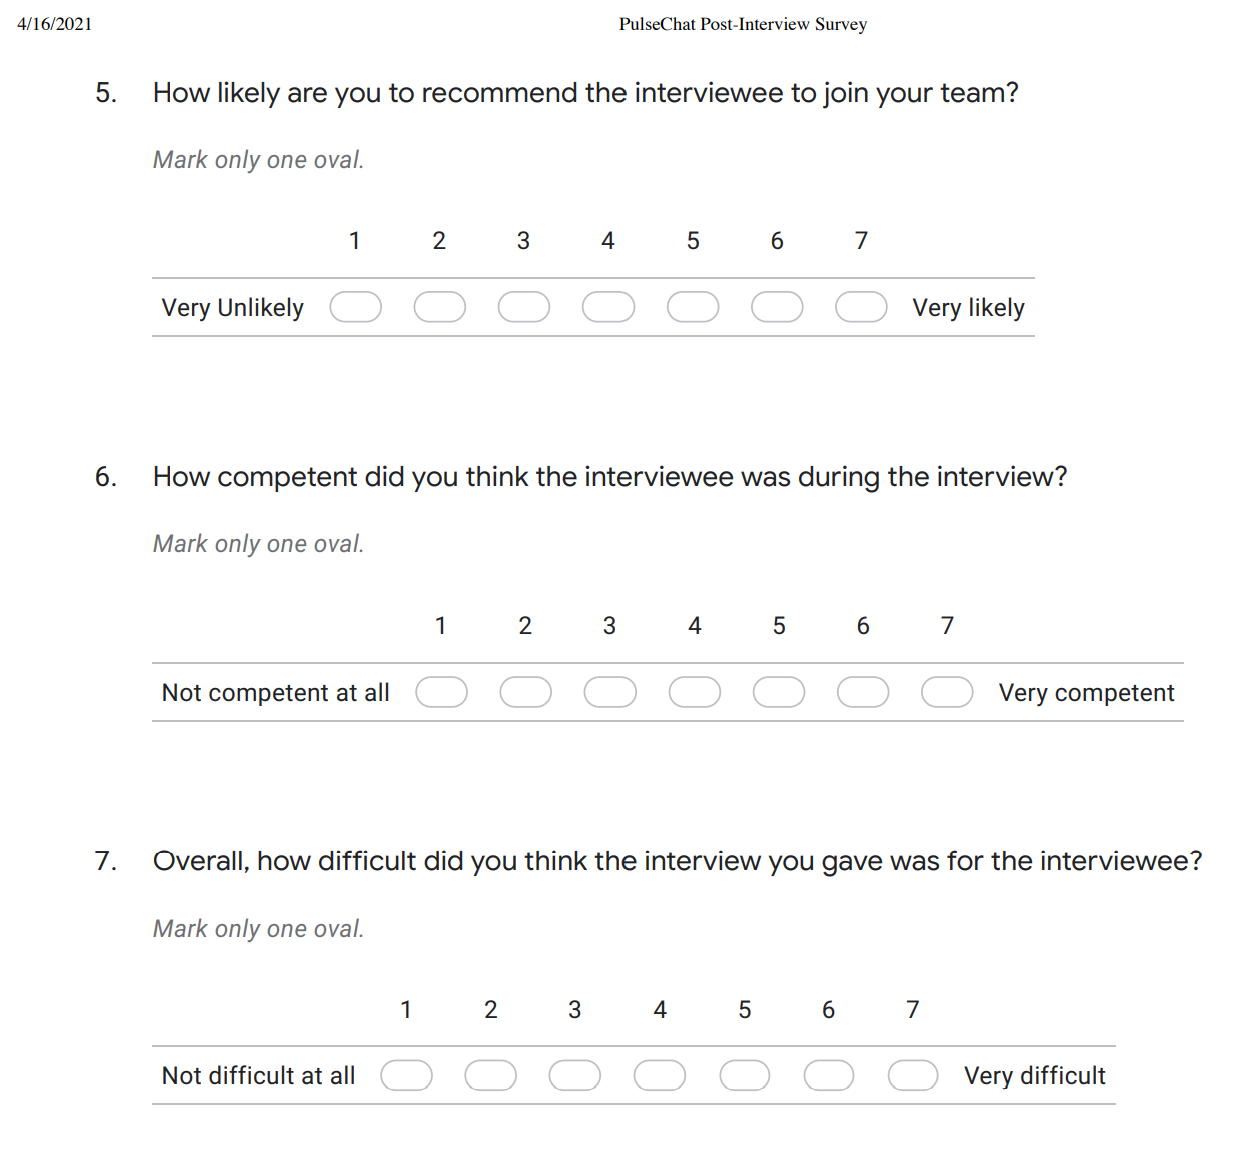The image size is (1246, 1152).
Task: Choose oval 5 for interviewee competence
Action: 779,692
